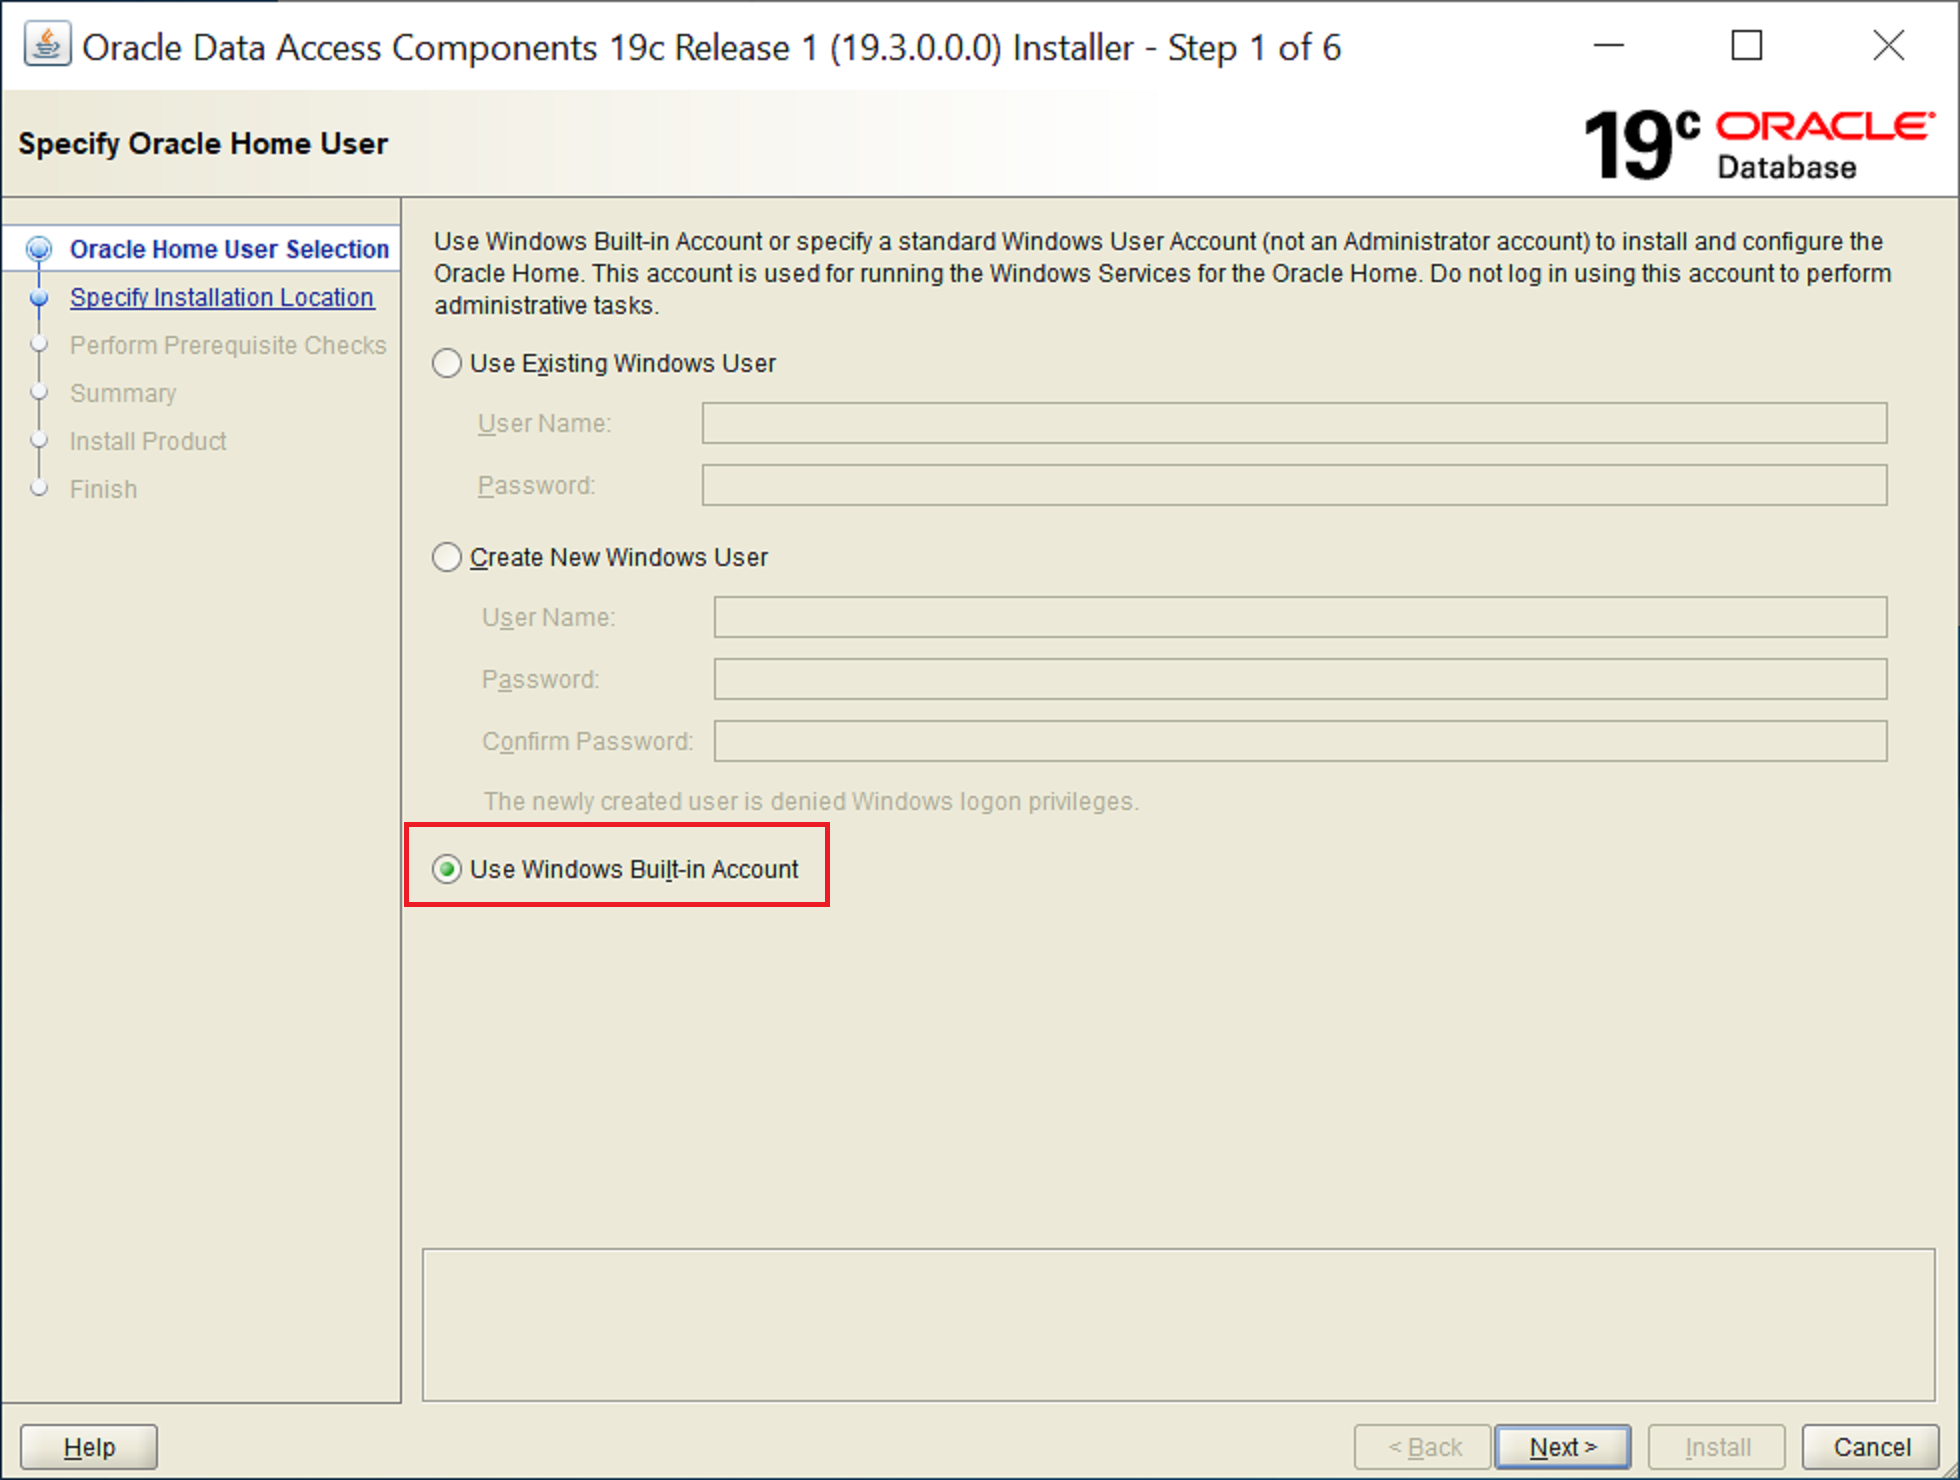Open Specify Installation Location step link
Viewport: 1960px width, 1480px height.
pos(222,297)
